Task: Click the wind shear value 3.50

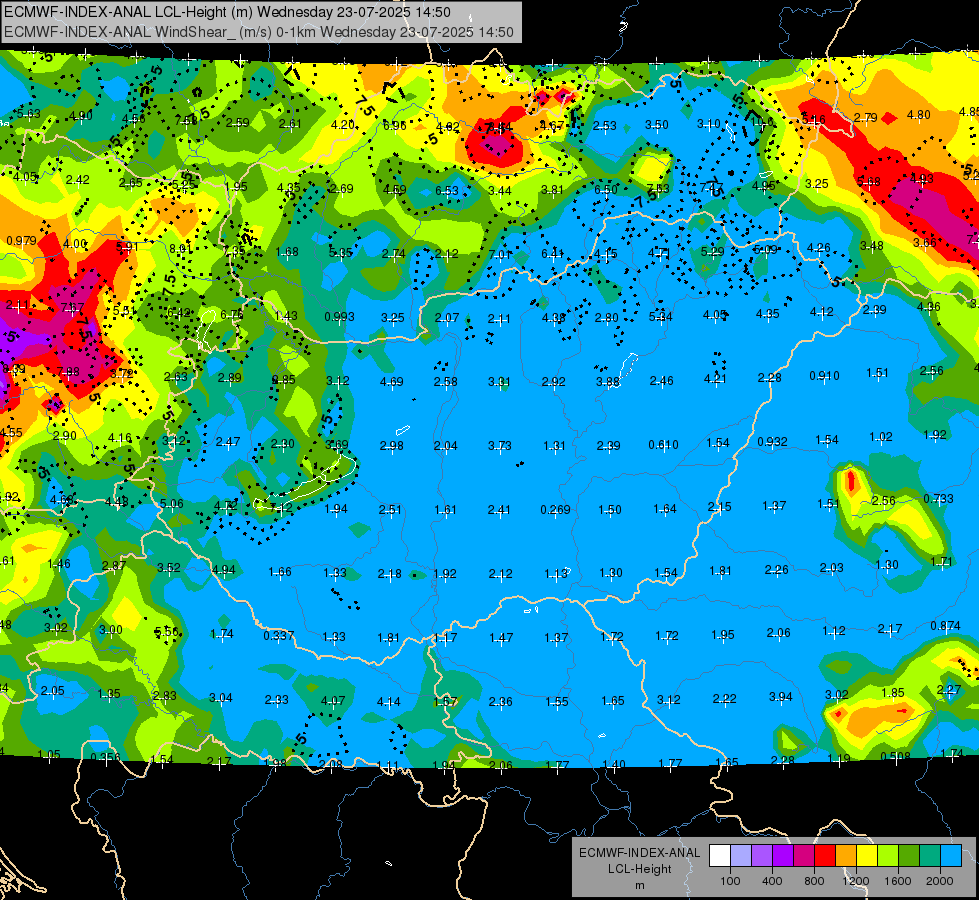Action: (x=657, y=124)
